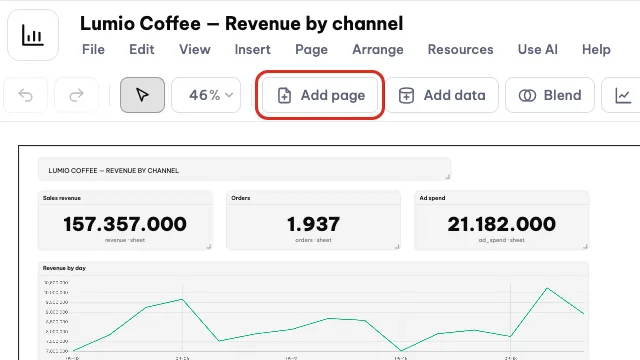The height and width of the screenshot is (360, 640).
Task: Open the Insert menu
Action: tap(252, 49)
